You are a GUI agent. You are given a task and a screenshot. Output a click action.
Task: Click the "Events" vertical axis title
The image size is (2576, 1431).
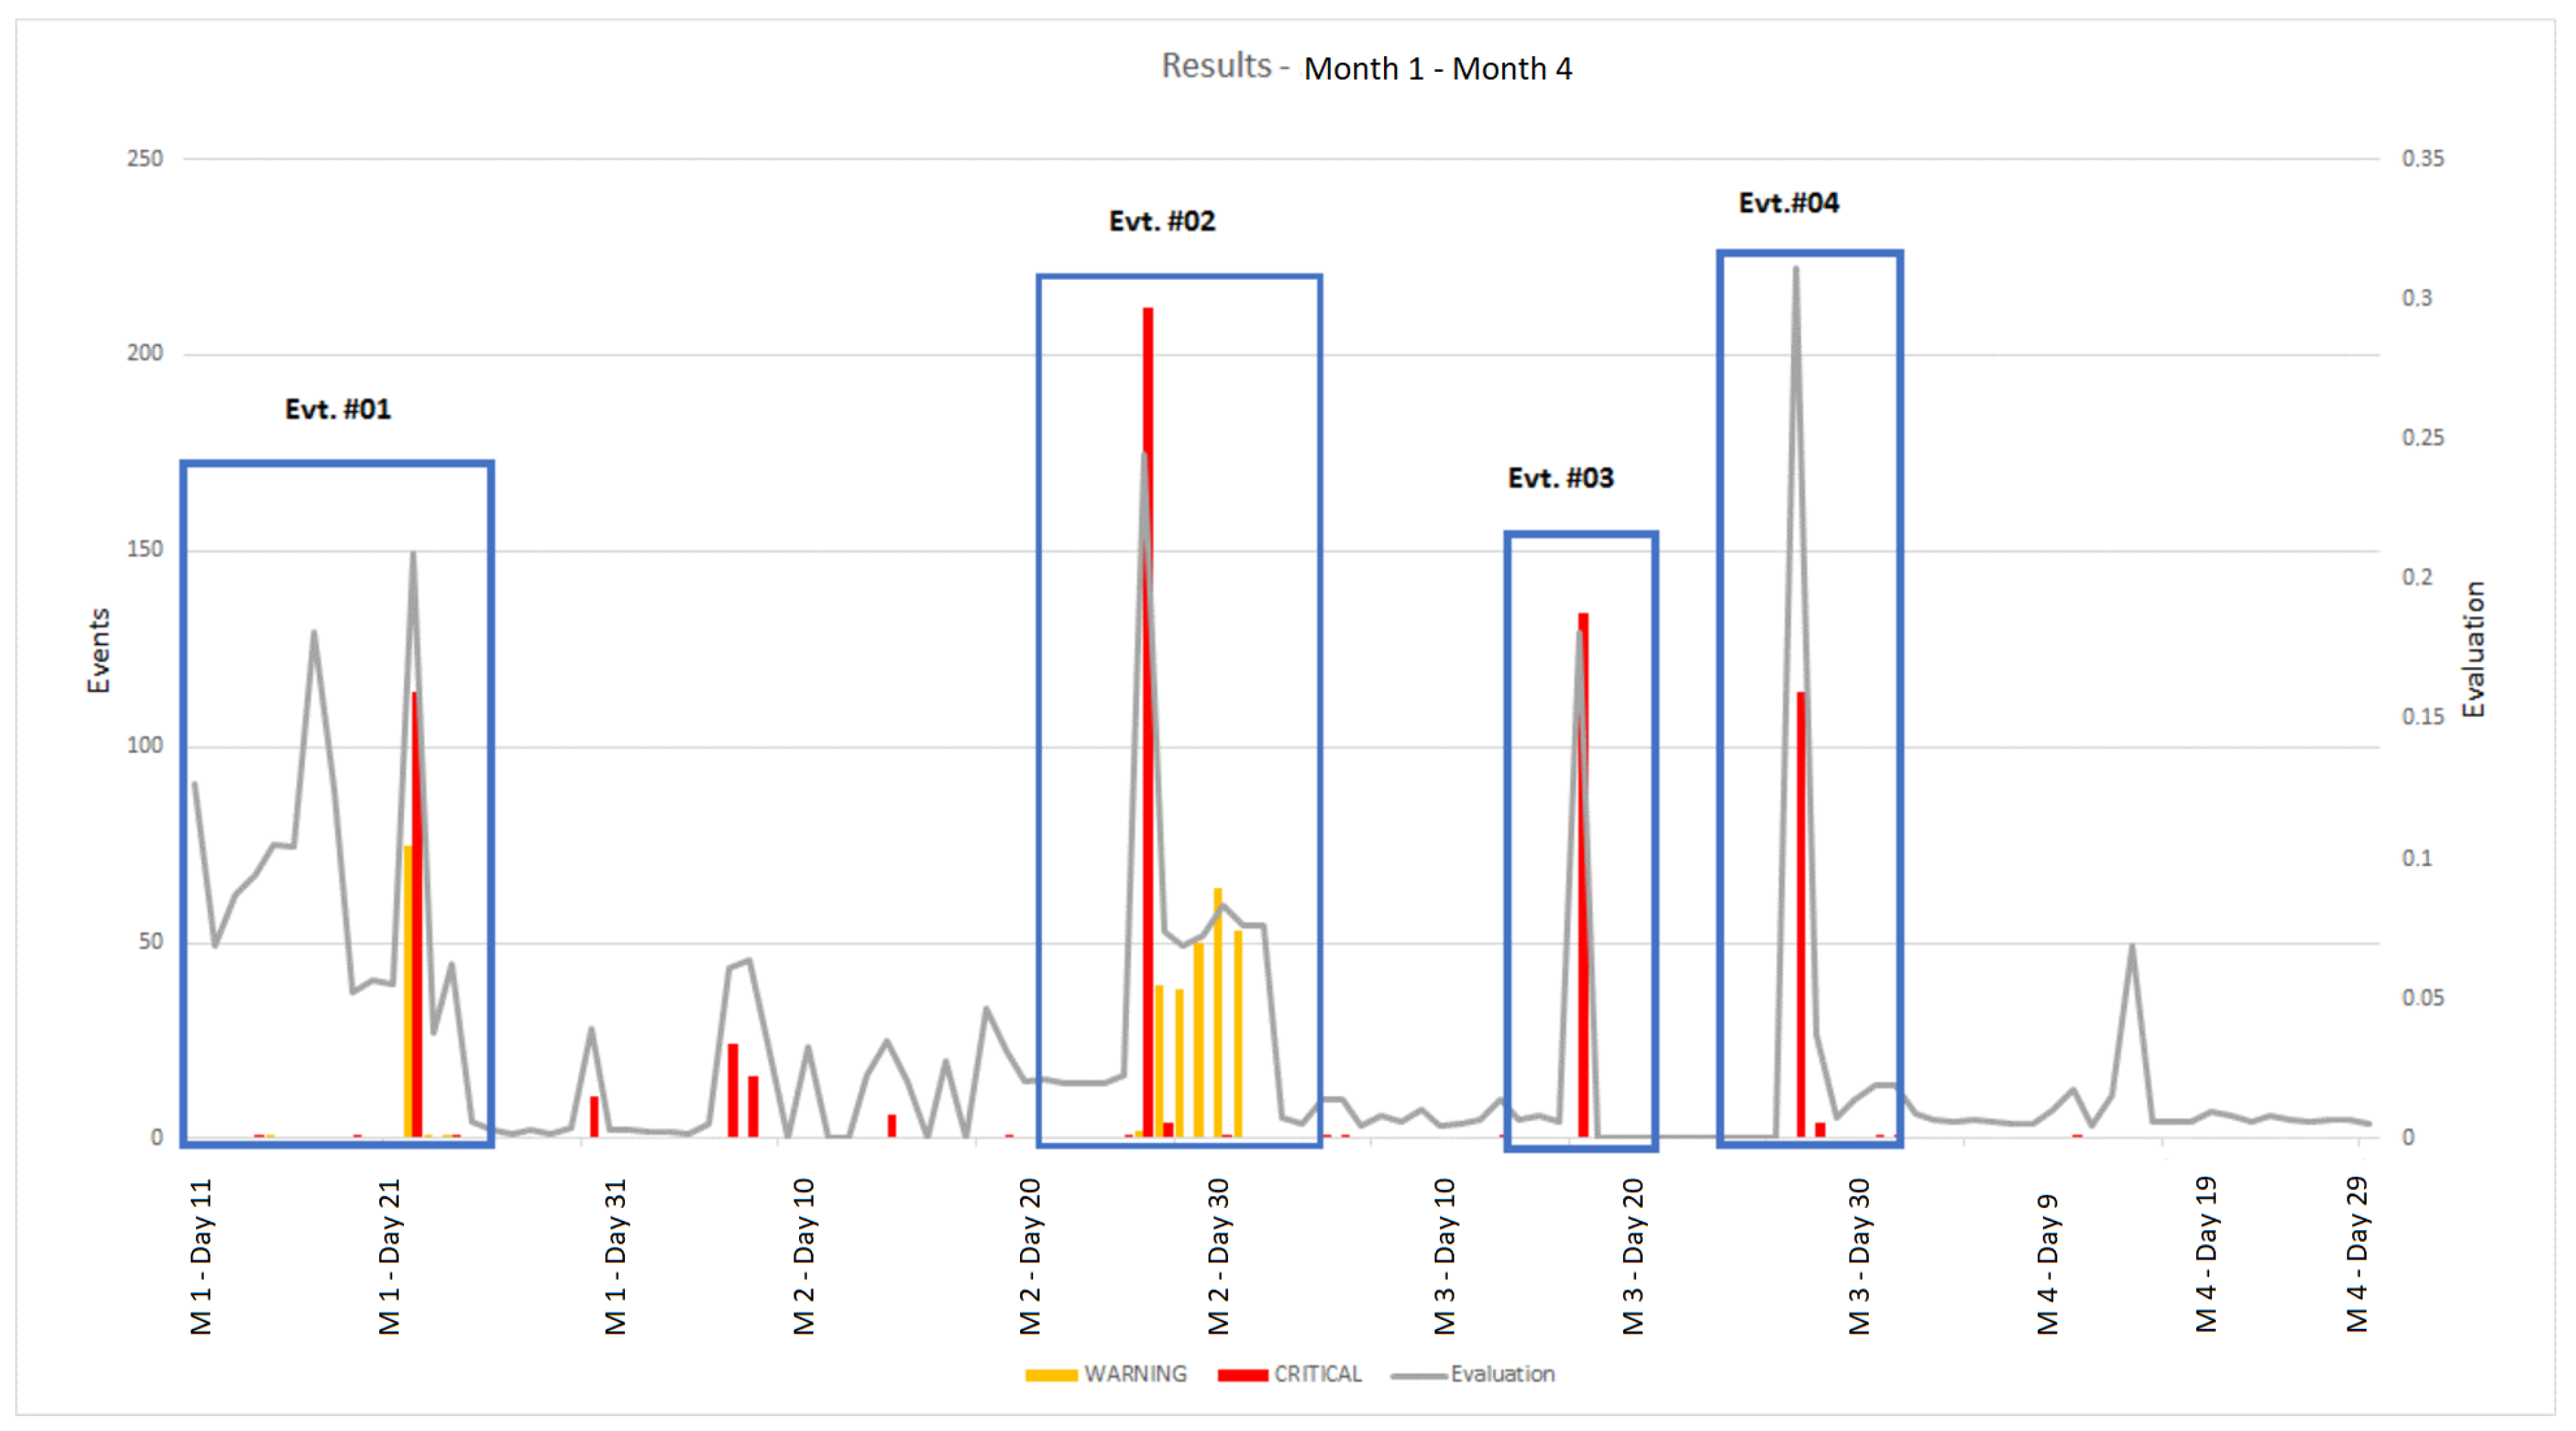tap(98, 651)
